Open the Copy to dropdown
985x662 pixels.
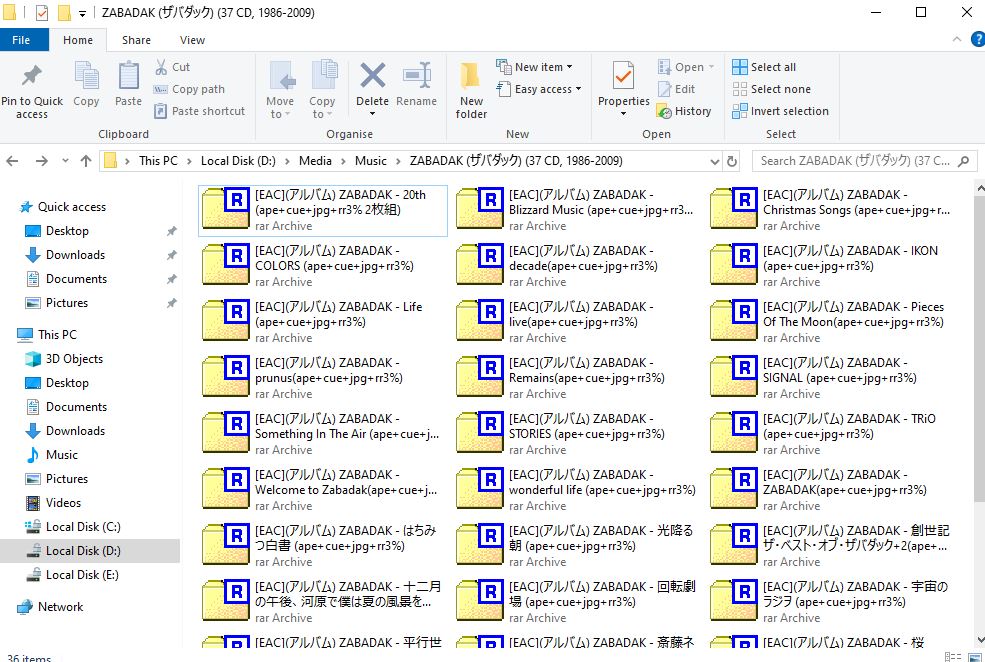click(x=322, y=107)
